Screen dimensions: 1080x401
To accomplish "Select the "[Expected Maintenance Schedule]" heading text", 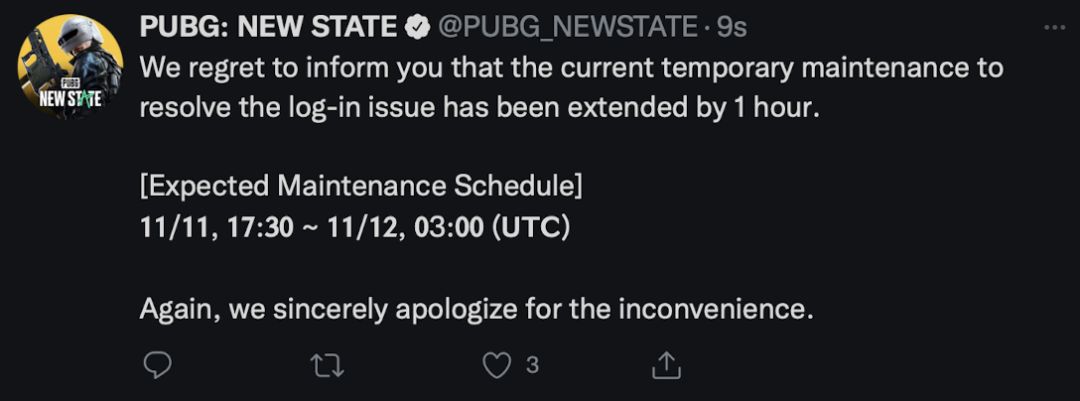I will tap(361, 187).
